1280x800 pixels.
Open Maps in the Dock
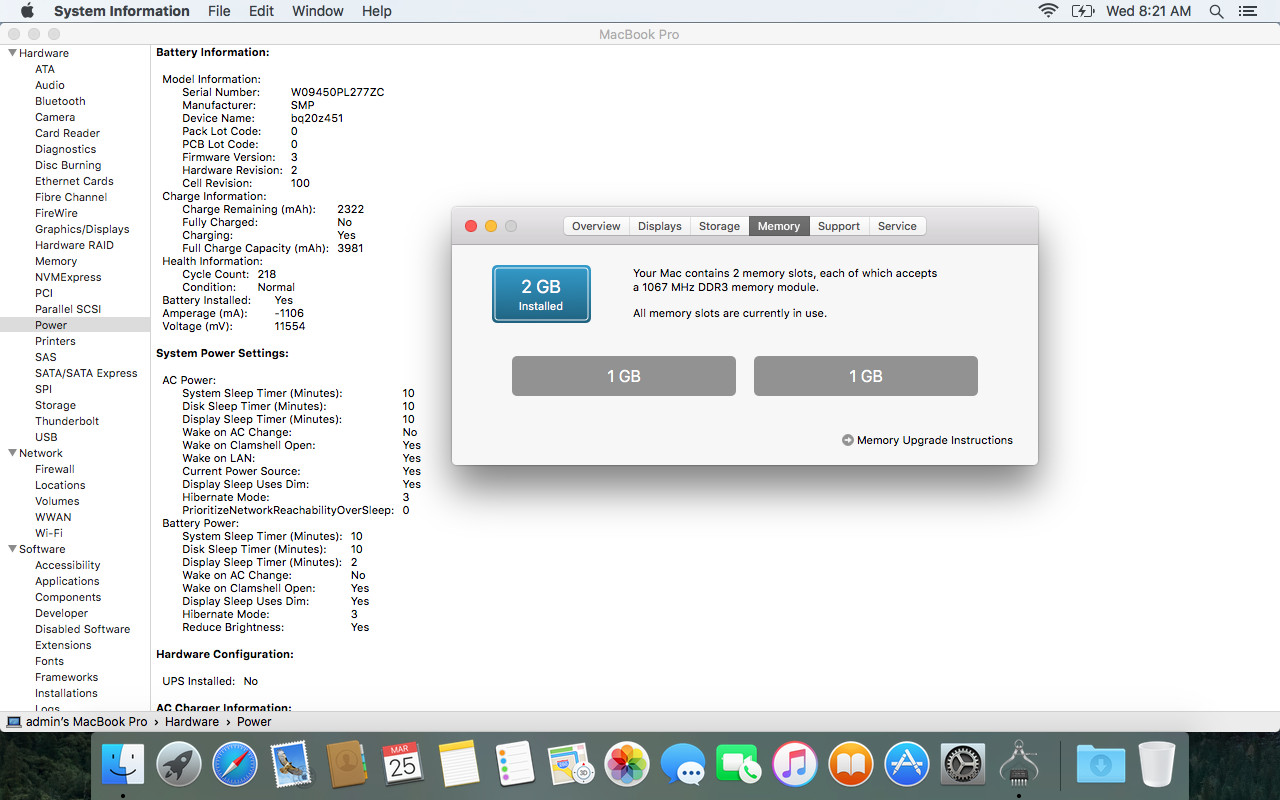click(x=571, y=765)
